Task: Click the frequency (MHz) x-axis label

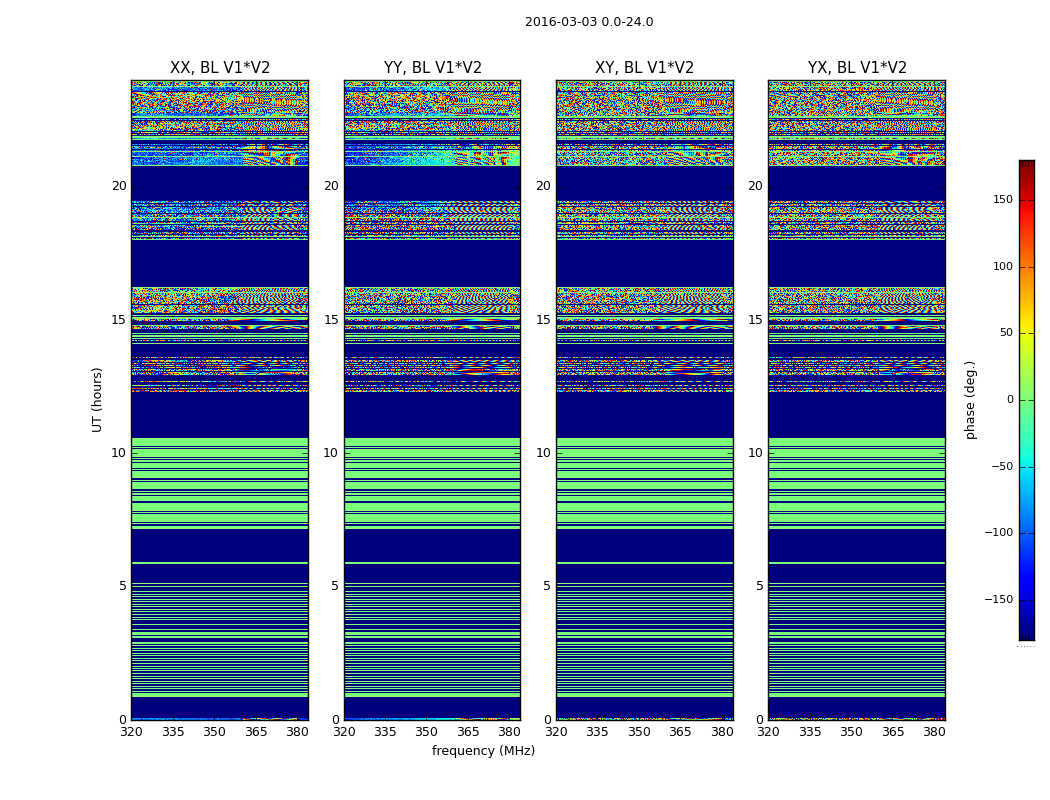Action: 483,751
